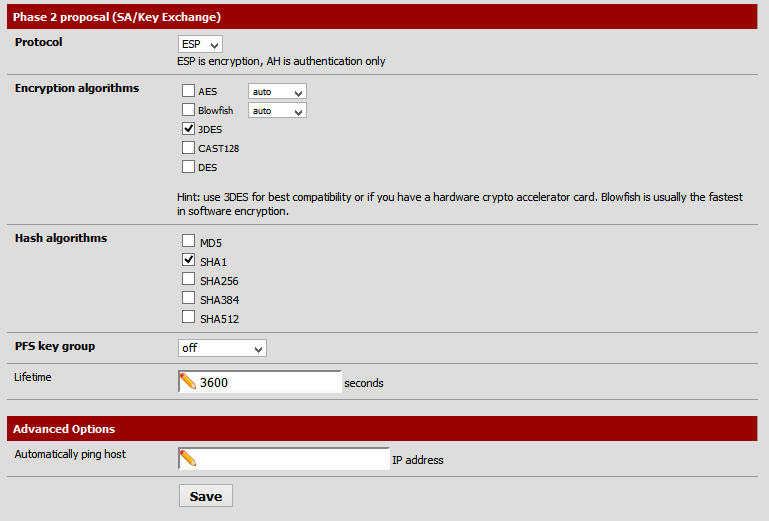This screenshot has height=521, width=769.
Task: Select the SHA512 hash checkbox
Action: click(188, 317)
